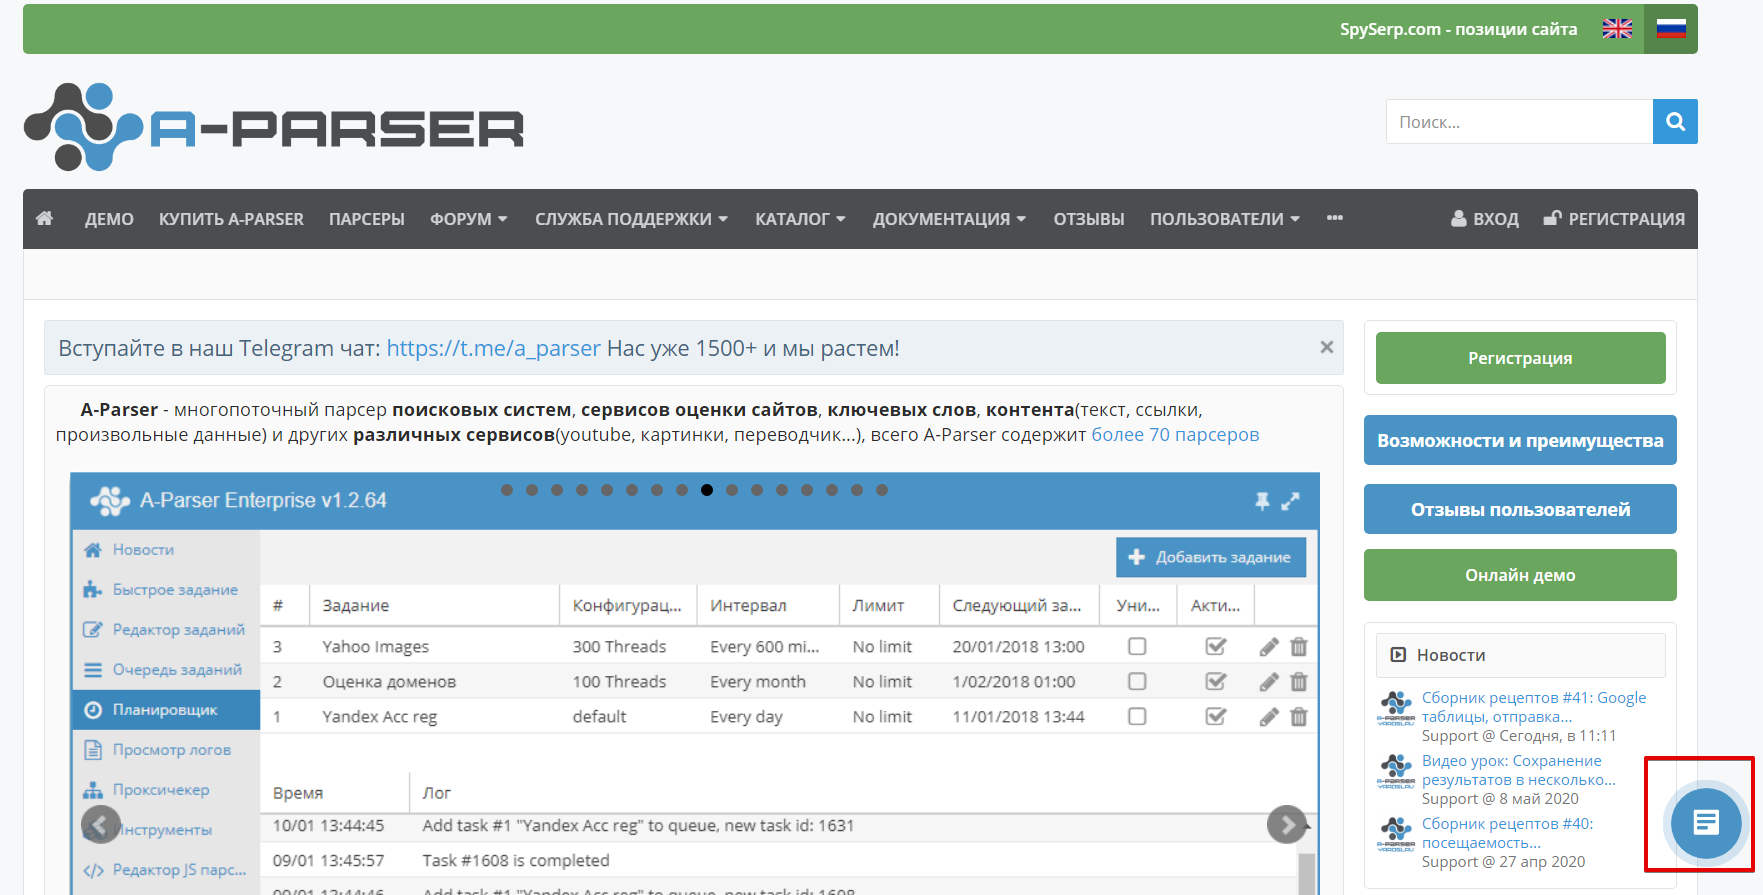Image resolution: width=1763 pixels, height=895 pixels.
Task: Follow the https://t.me/a_parser Telegram link
Action: click(494, 348)
